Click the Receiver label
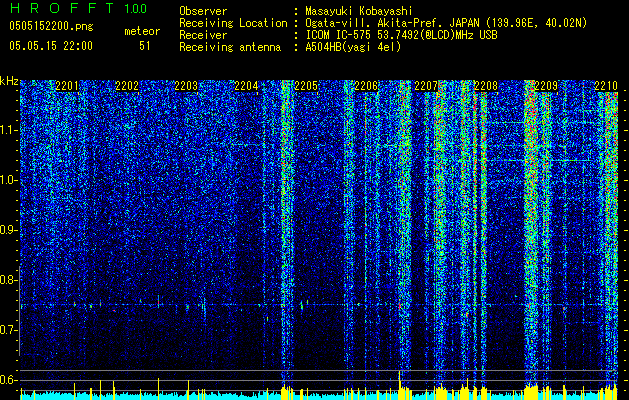Image resolution: width=629 pixels, height=400 pixels. click(203, 35)
